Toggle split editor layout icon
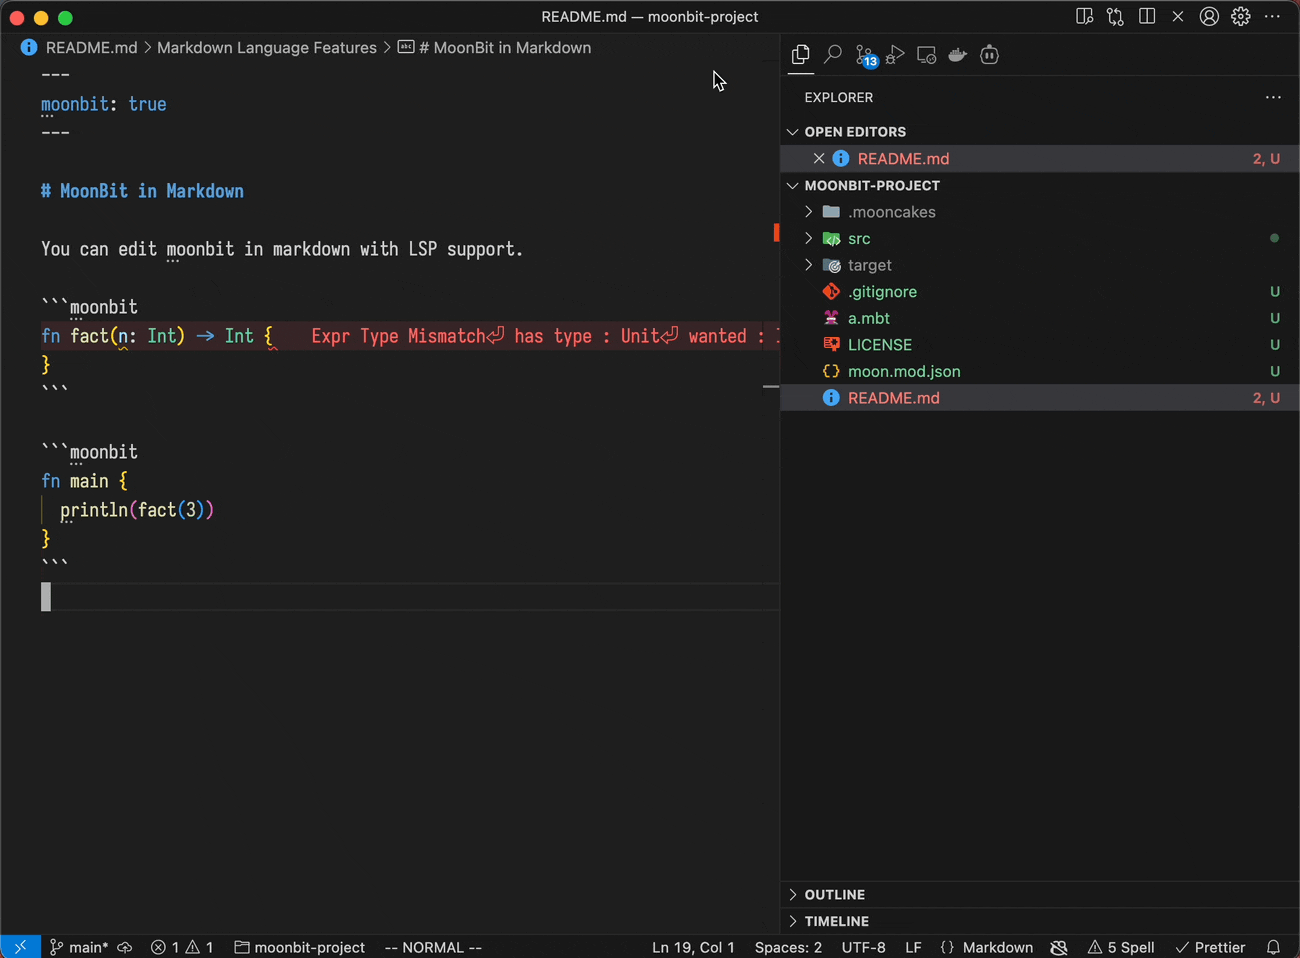This screenshot has width=1300, height=958. click(x=1147, y=17)
